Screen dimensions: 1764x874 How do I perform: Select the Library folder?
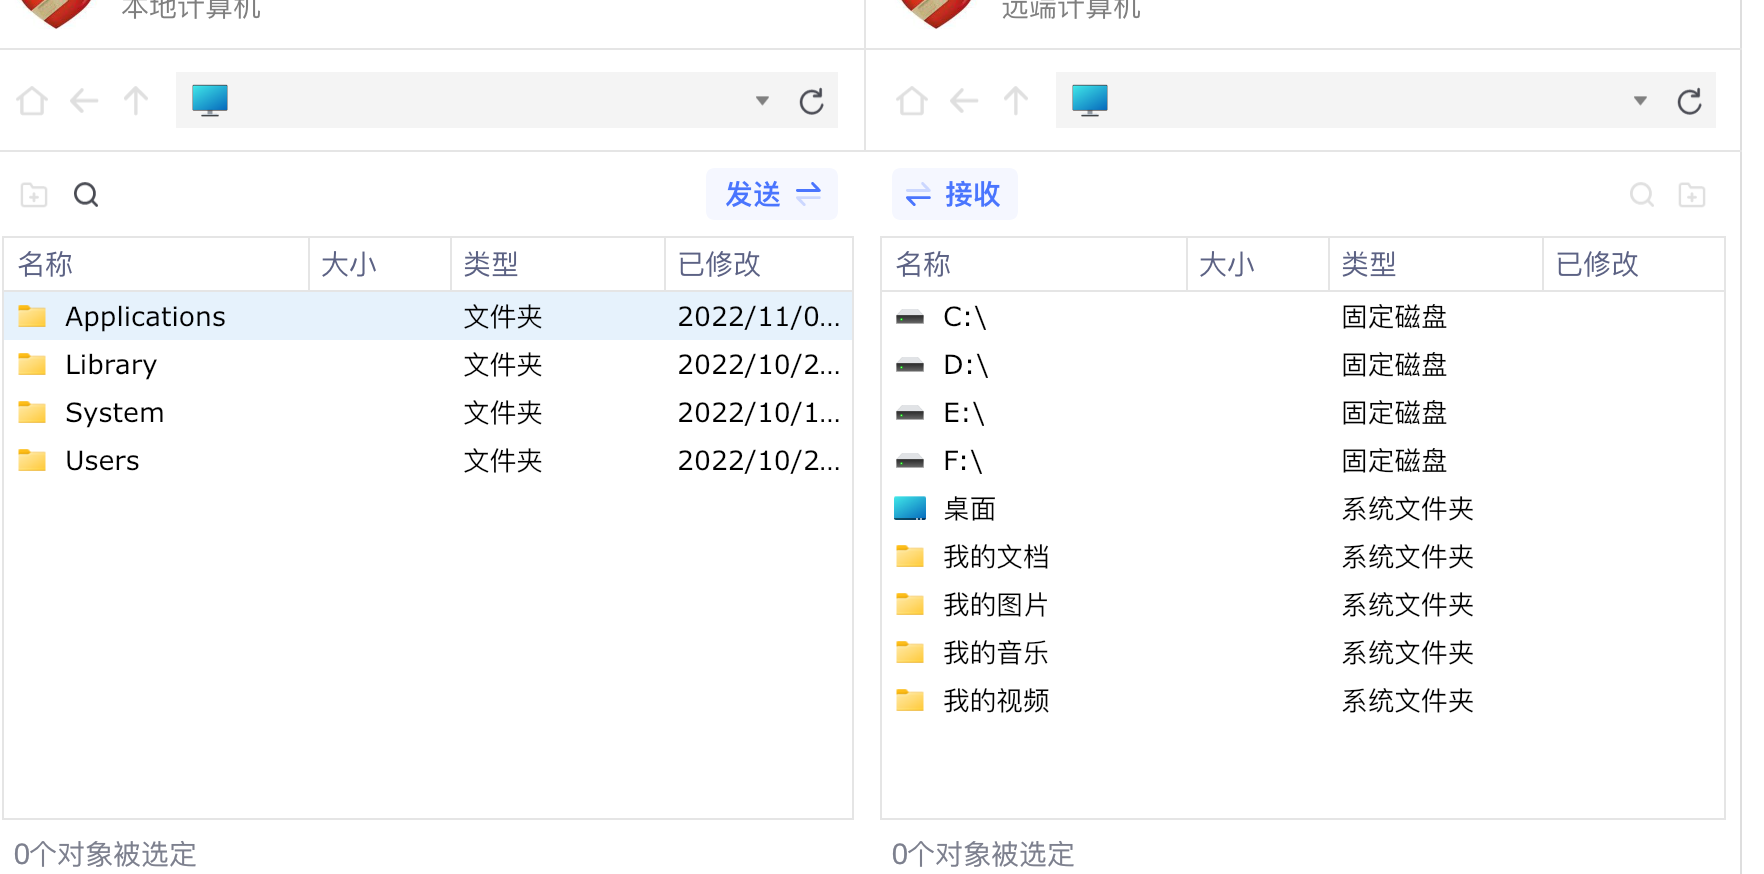(428, 364)
